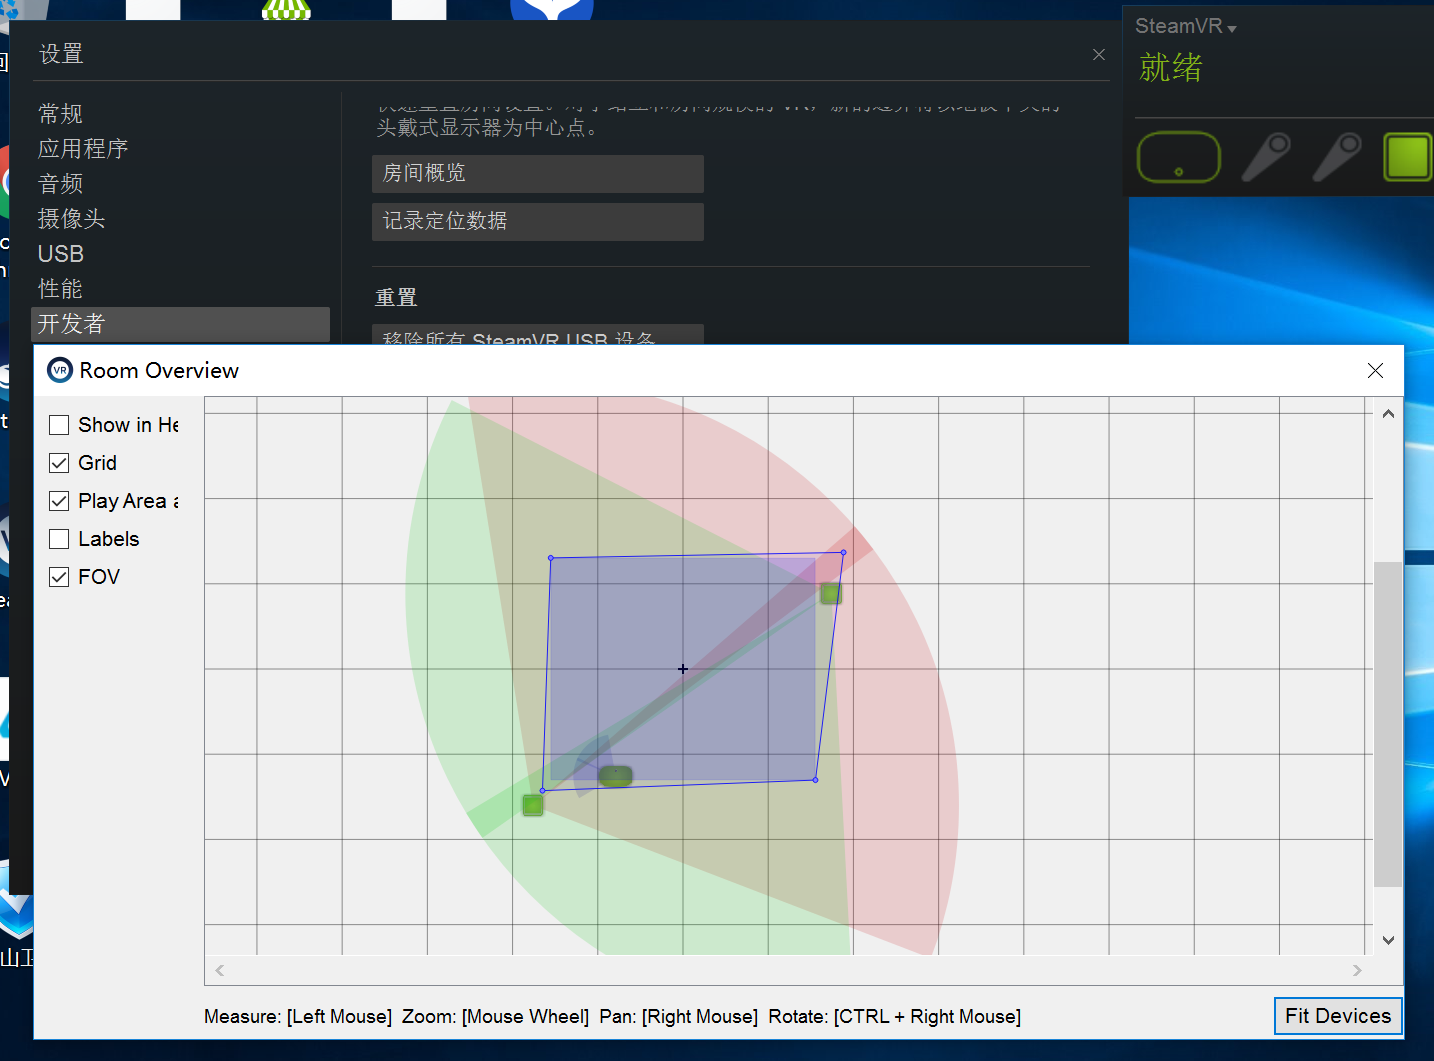
Task: Select the controller icon beside the base station icon
Action: [1337, 157]
